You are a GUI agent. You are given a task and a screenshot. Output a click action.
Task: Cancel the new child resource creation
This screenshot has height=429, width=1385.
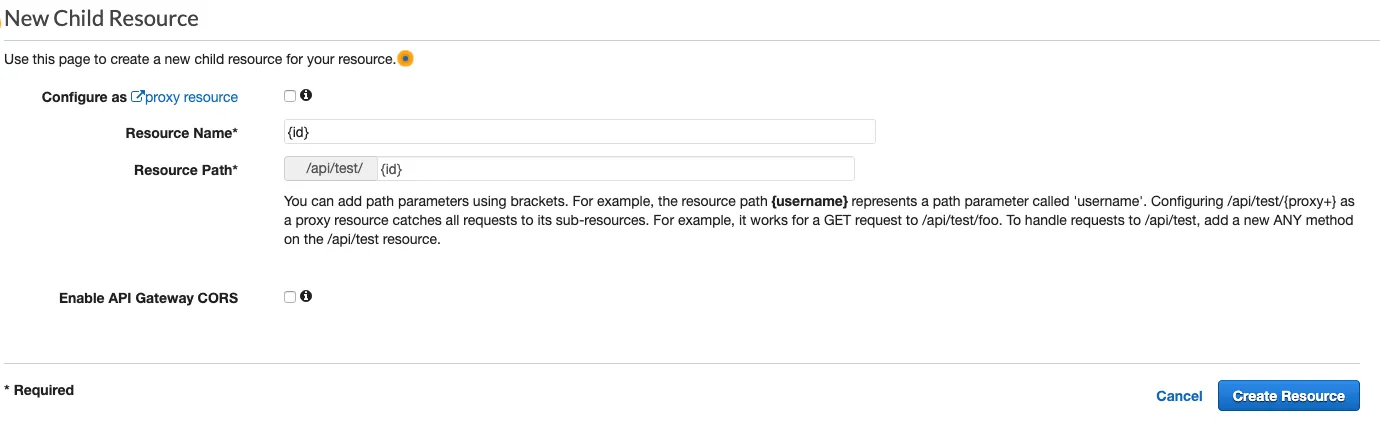pyautogui.click(x=1179, y=396)
